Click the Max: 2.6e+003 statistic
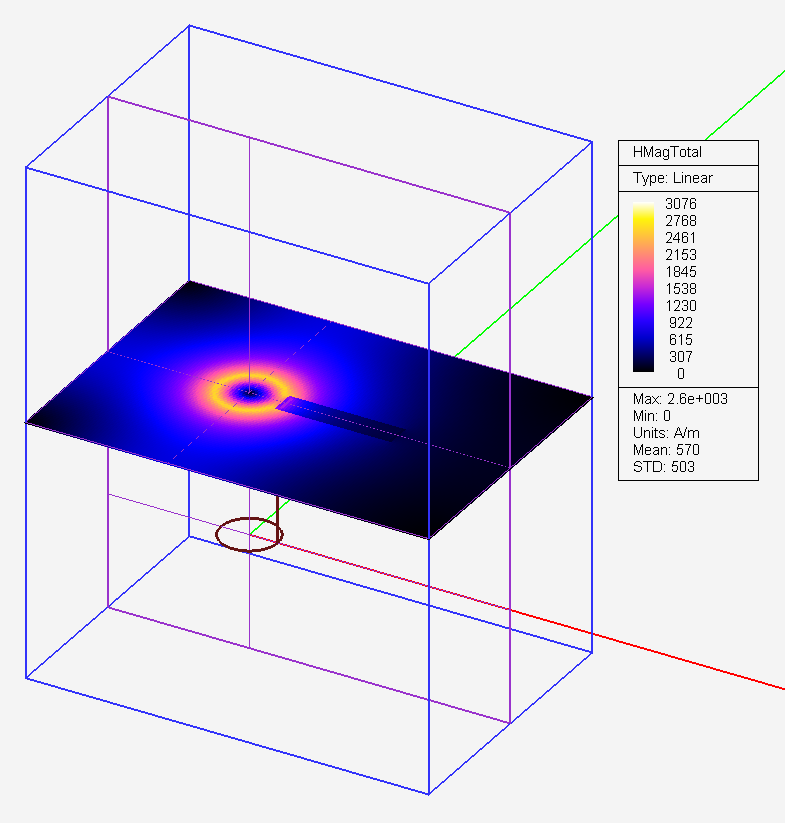Screen dimensions: 785x823 679,400
